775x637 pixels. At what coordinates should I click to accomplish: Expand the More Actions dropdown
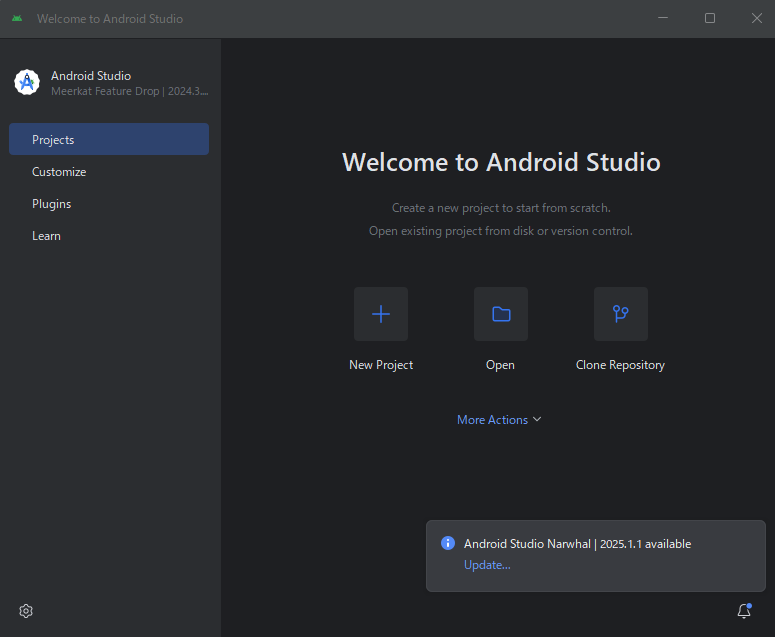coord(499,420)
